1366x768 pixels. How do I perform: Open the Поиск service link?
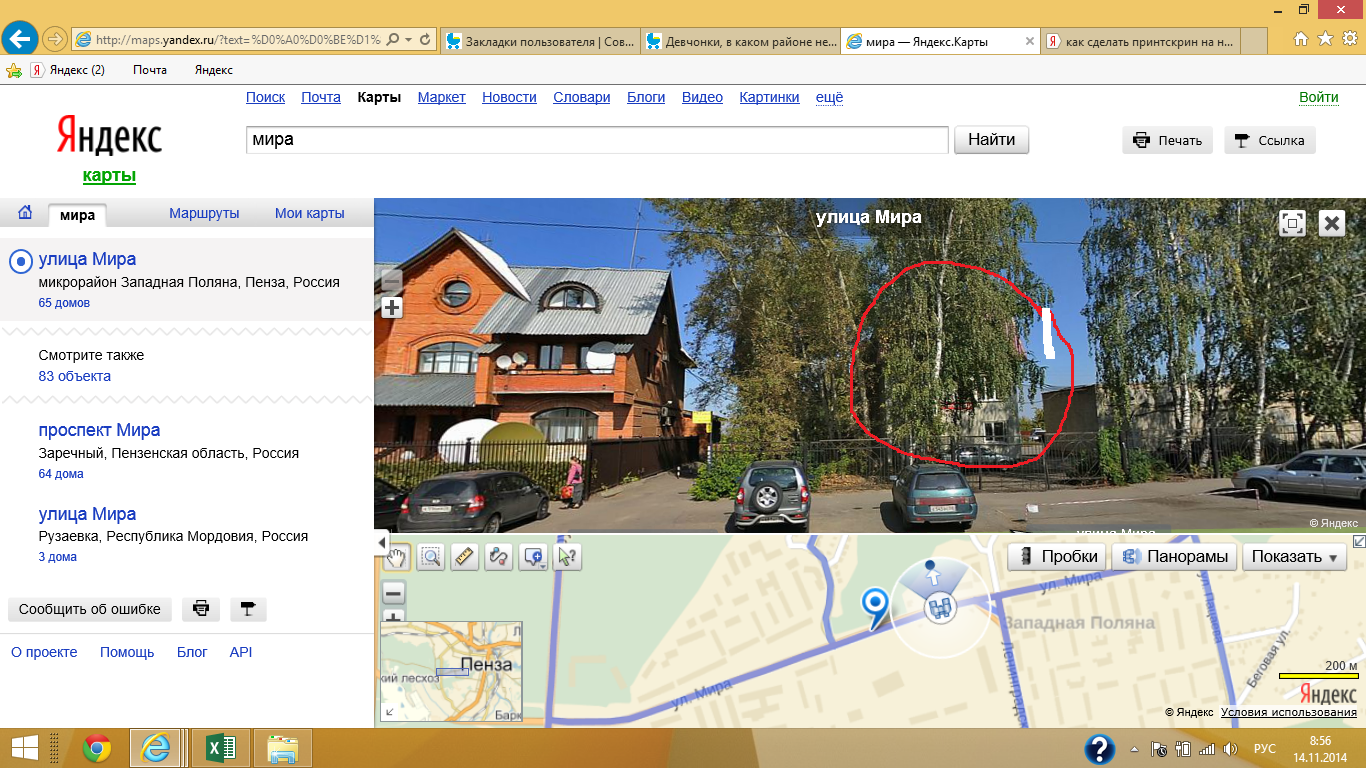click(266, 97)
